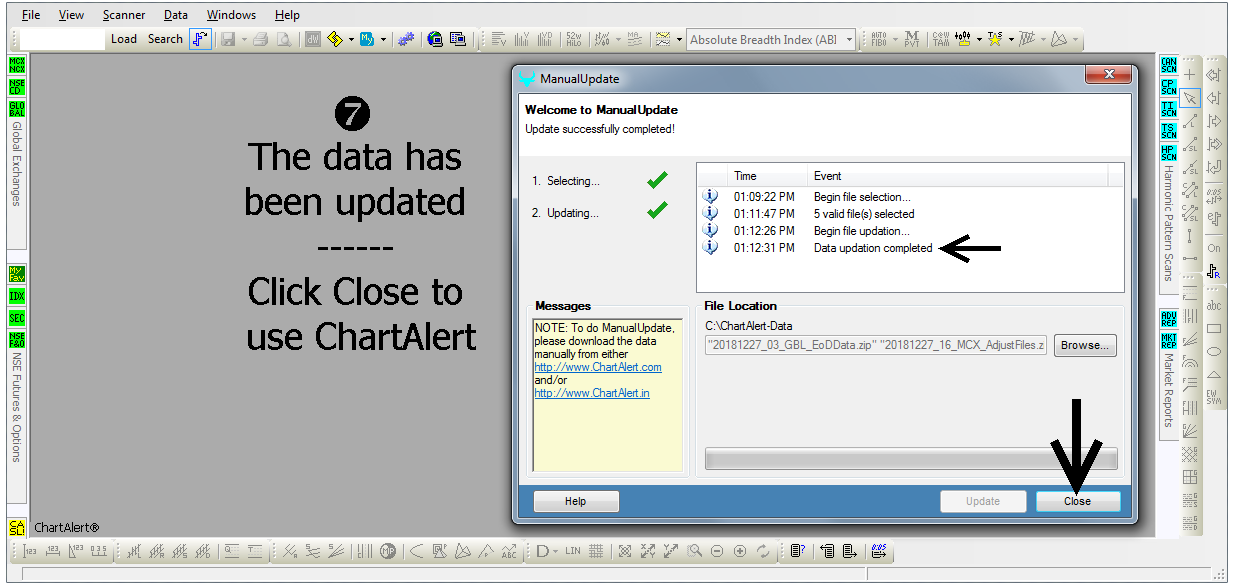
Task: Open the Windows menu
Action: click(231, 15)
